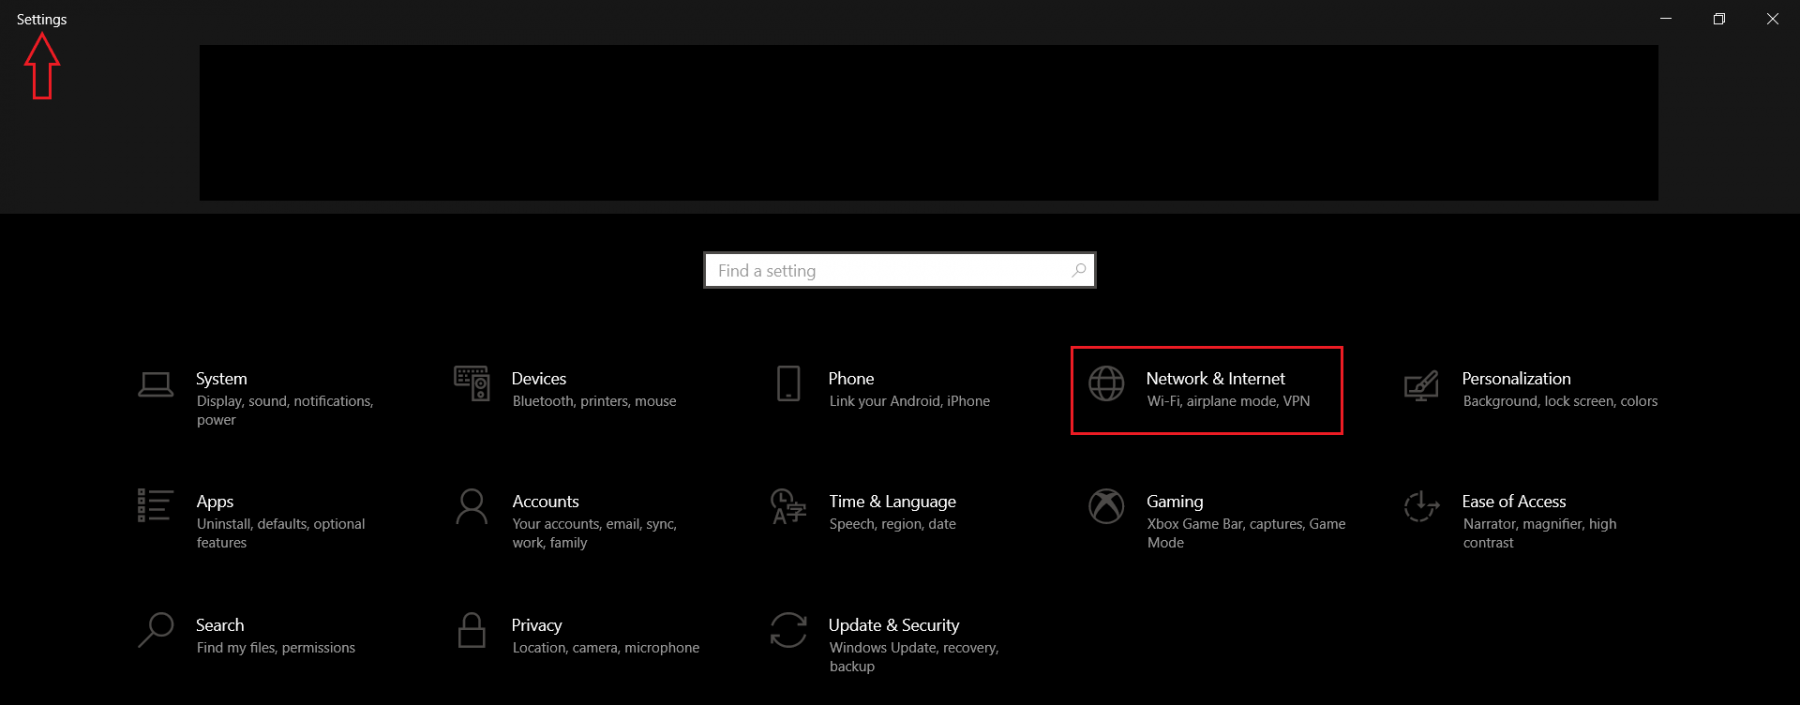Image resolution: width=1800 pixels, height=705 pixels.
Task: Maximize or restore the Settings window
Action: pyautogui.click(x=1719, y=19)
